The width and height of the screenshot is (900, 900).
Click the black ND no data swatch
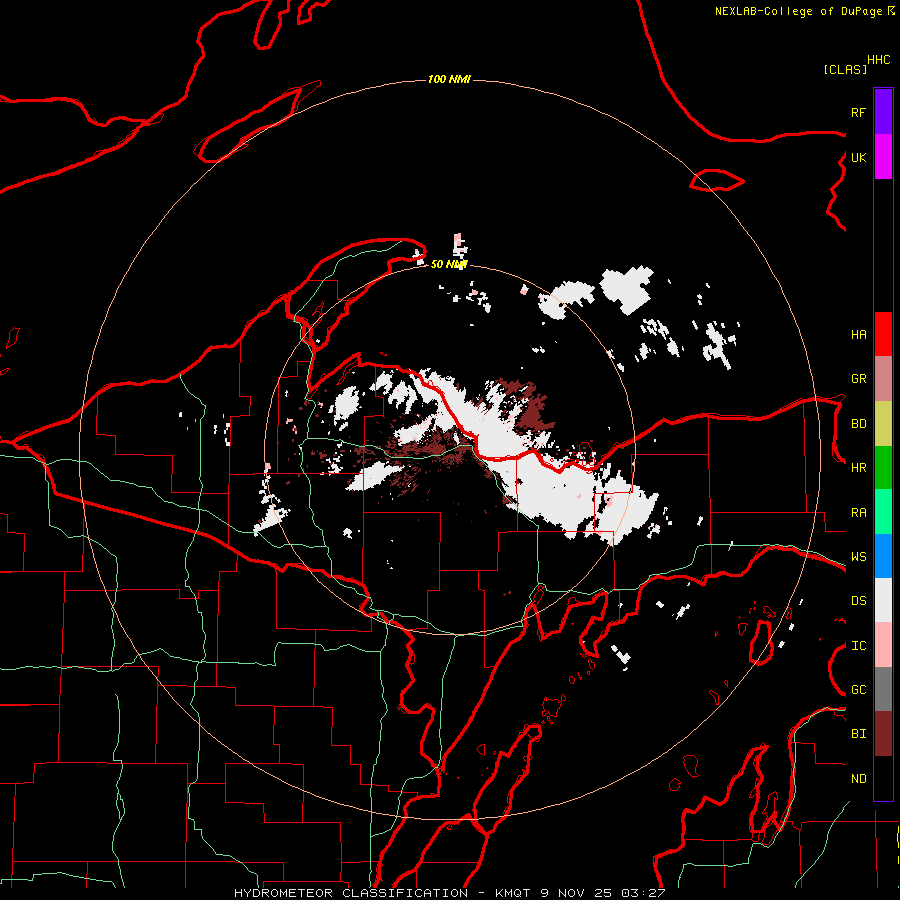click(883, 778)
